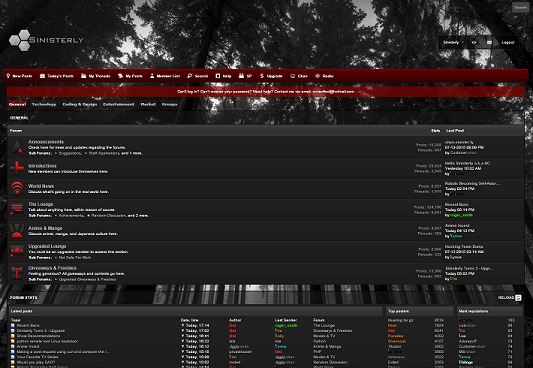The width and height of the screenshot is (533, 368).
Task: Switch to the Groups tab
Action: 169,104
